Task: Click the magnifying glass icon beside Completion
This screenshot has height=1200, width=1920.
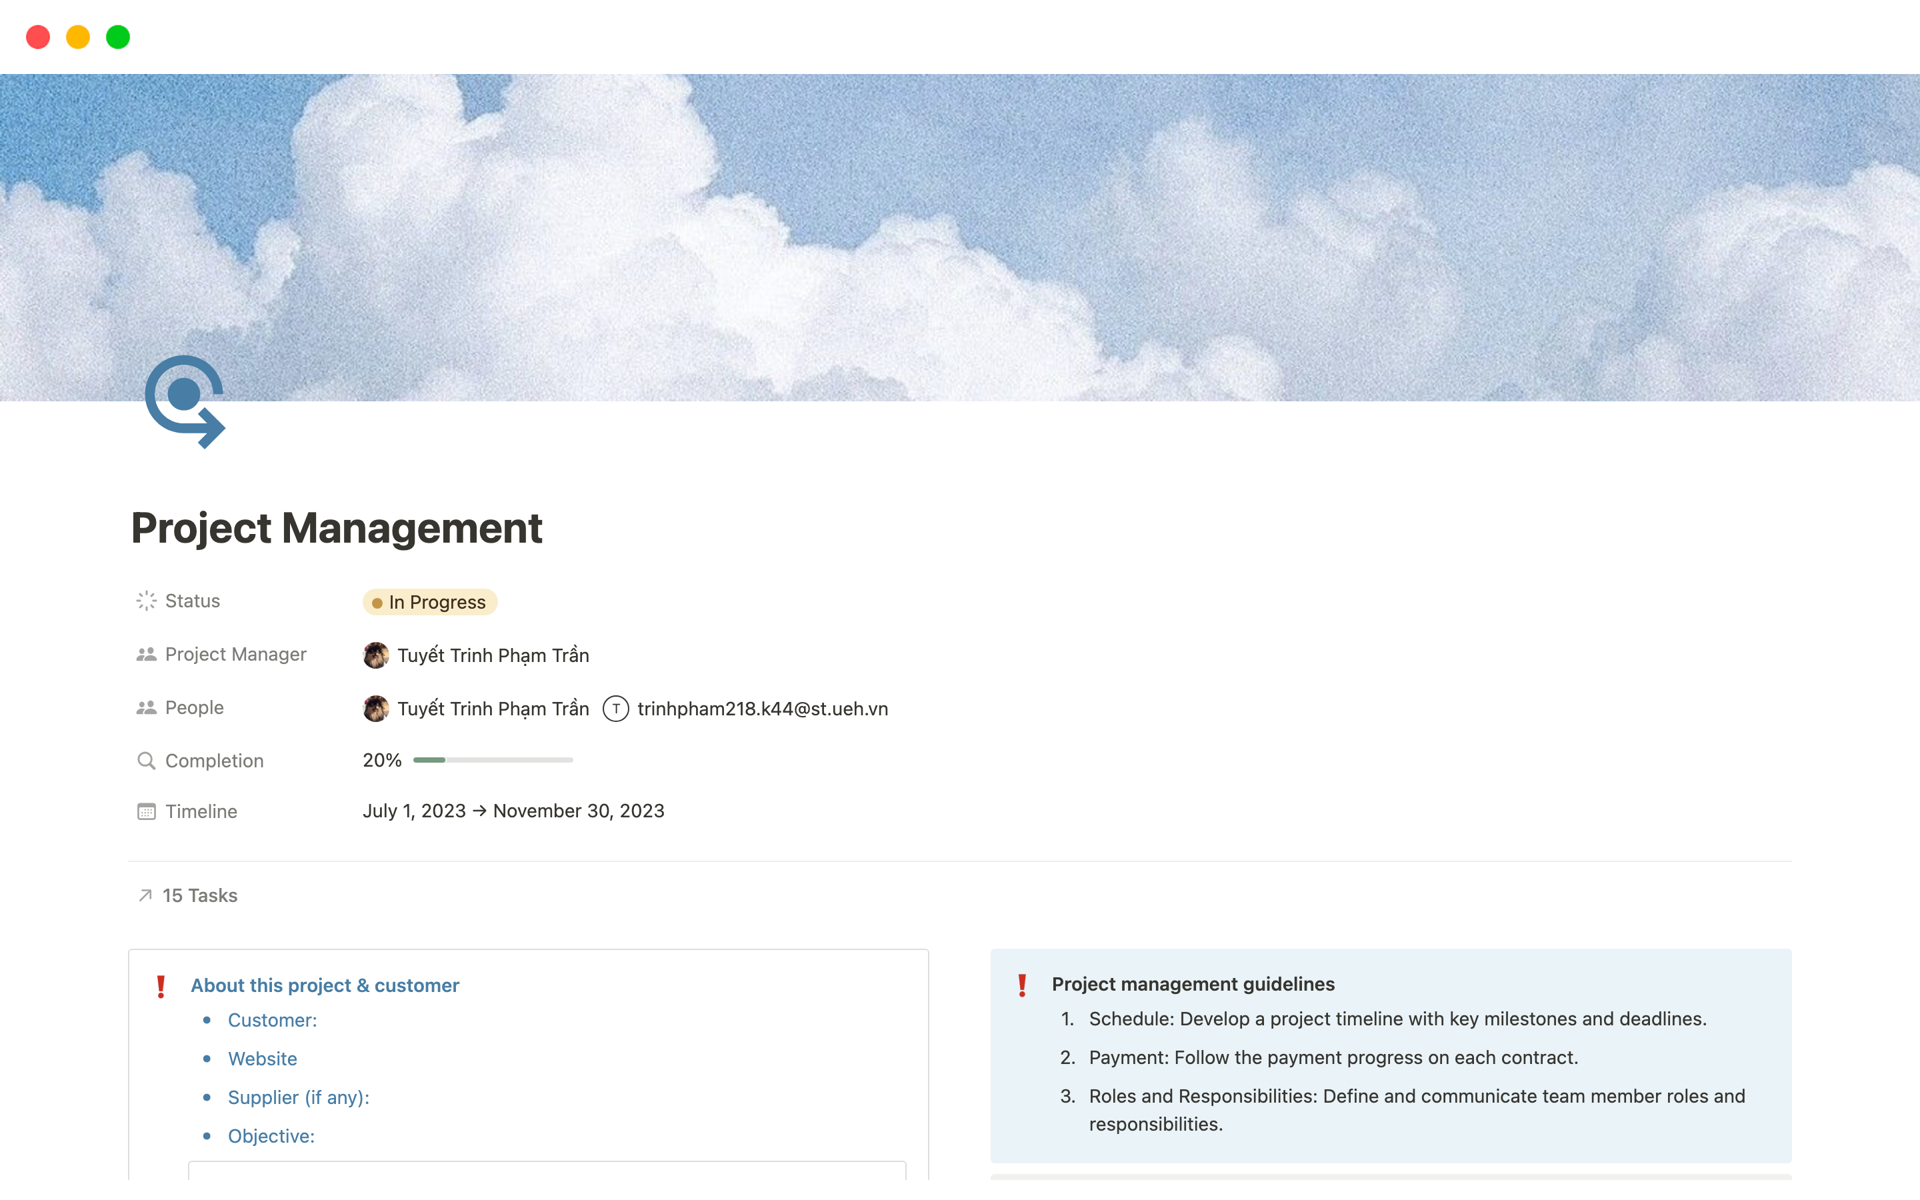Action: [146, 760]
